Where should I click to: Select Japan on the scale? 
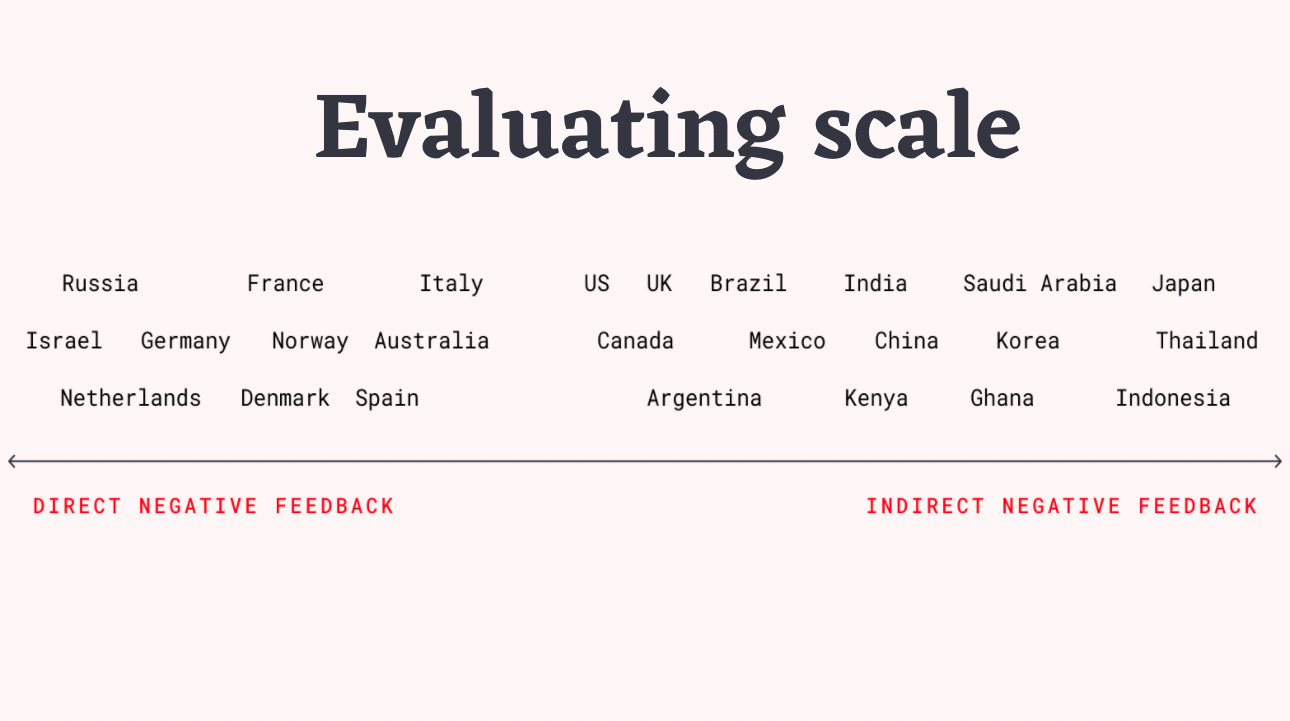1183,284
